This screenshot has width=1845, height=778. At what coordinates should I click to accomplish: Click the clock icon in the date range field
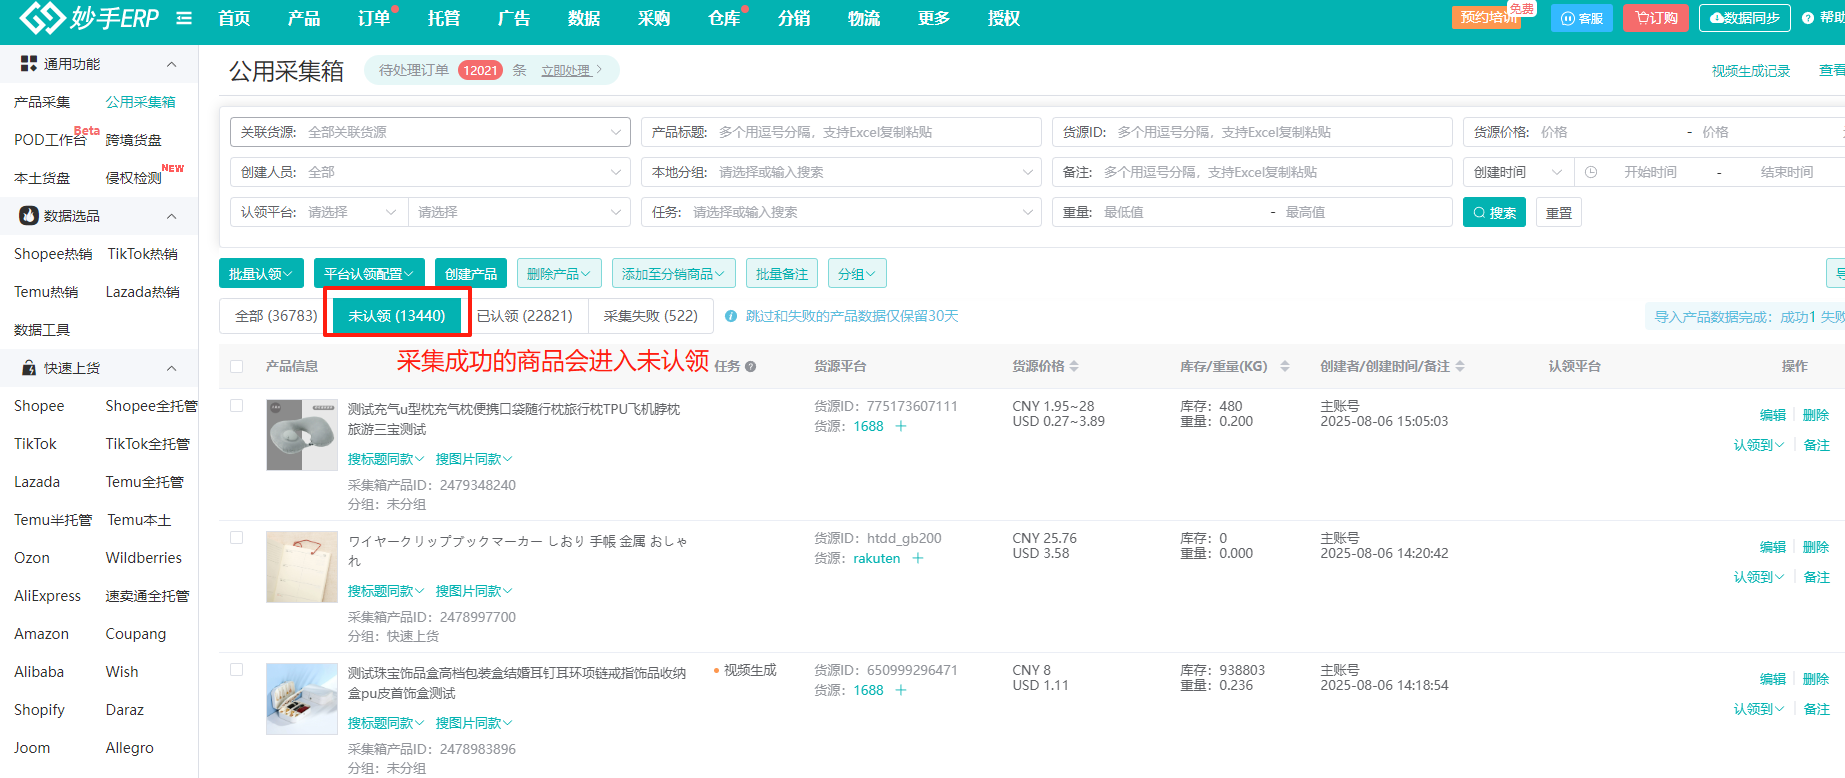pos(1590,172)
